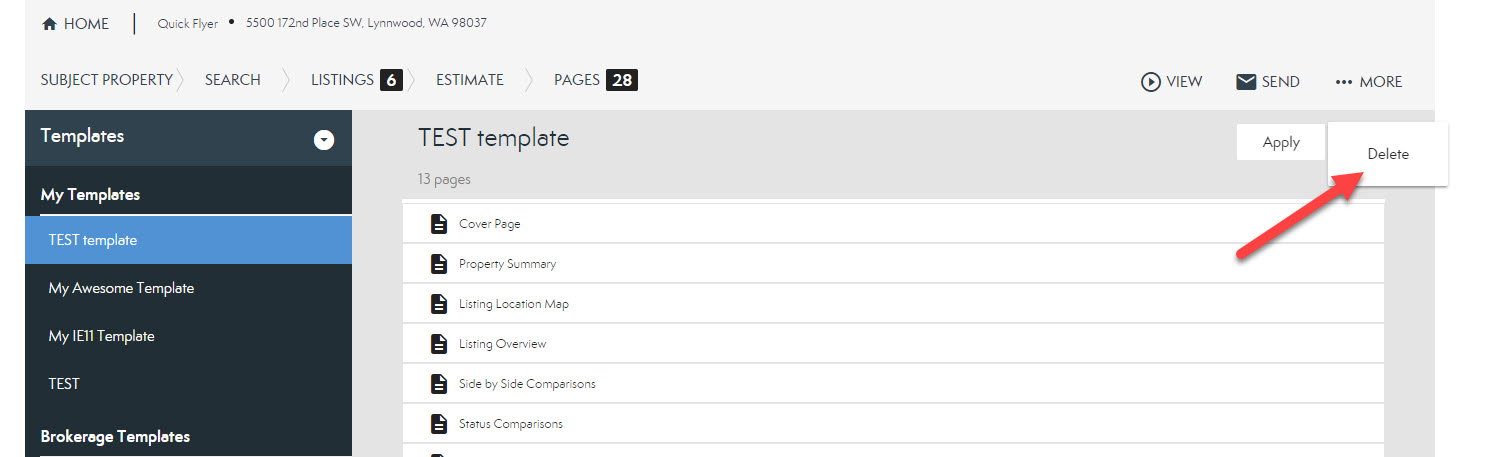Open the Listings step with 6 badge
1509x457 pixels.
pos(355,80)
